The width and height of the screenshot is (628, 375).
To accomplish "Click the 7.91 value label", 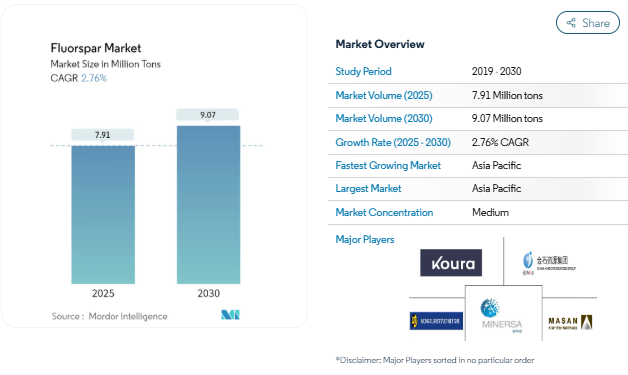I will pos(103,135).
